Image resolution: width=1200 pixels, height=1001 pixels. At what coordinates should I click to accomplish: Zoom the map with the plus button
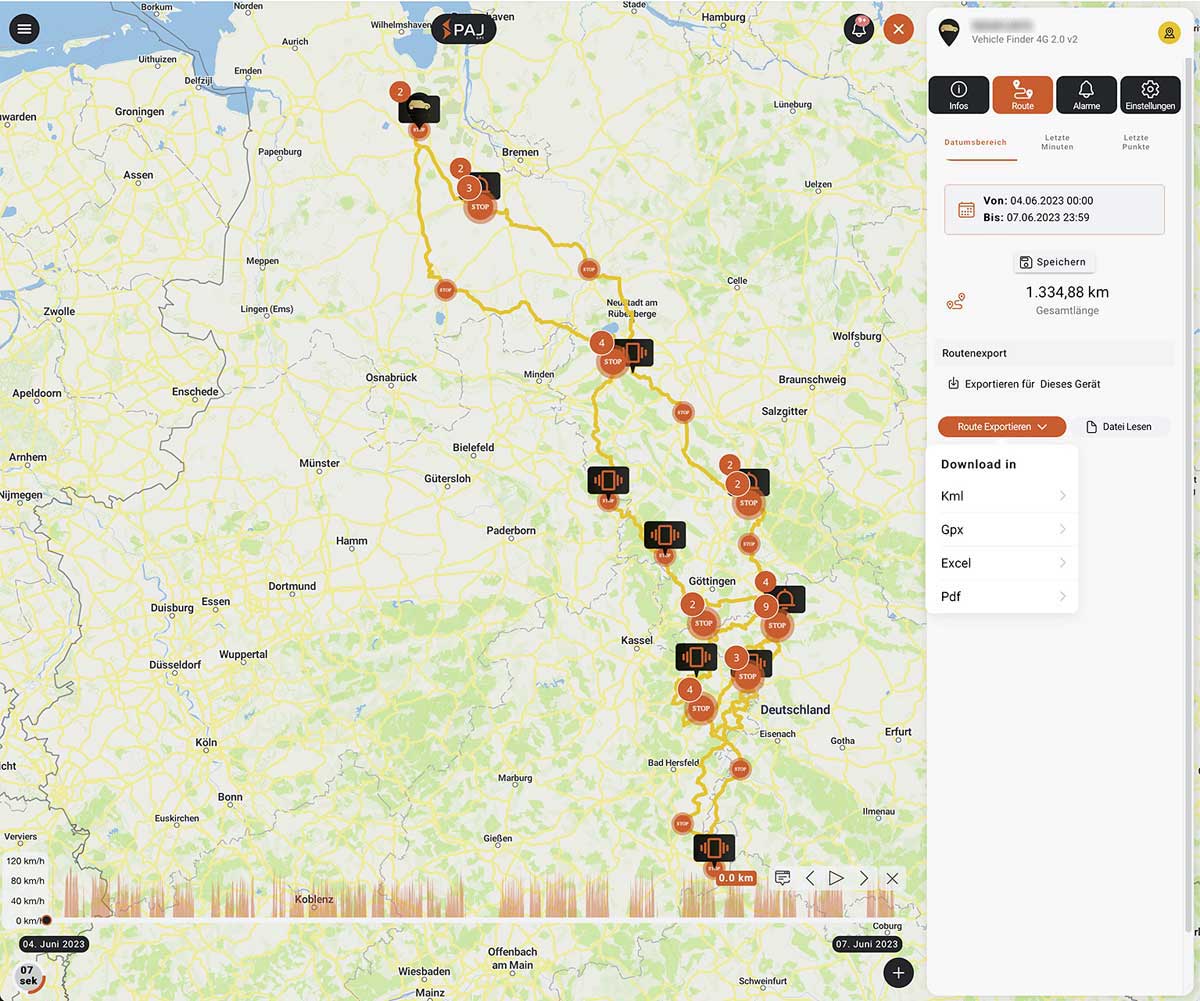point(898,972)
